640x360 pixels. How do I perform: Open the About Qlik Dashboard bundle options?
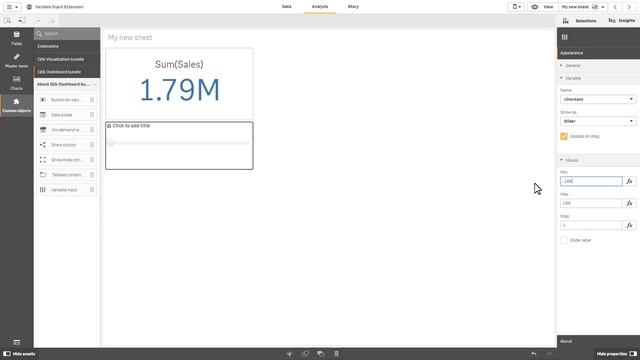tap(94, 84)
